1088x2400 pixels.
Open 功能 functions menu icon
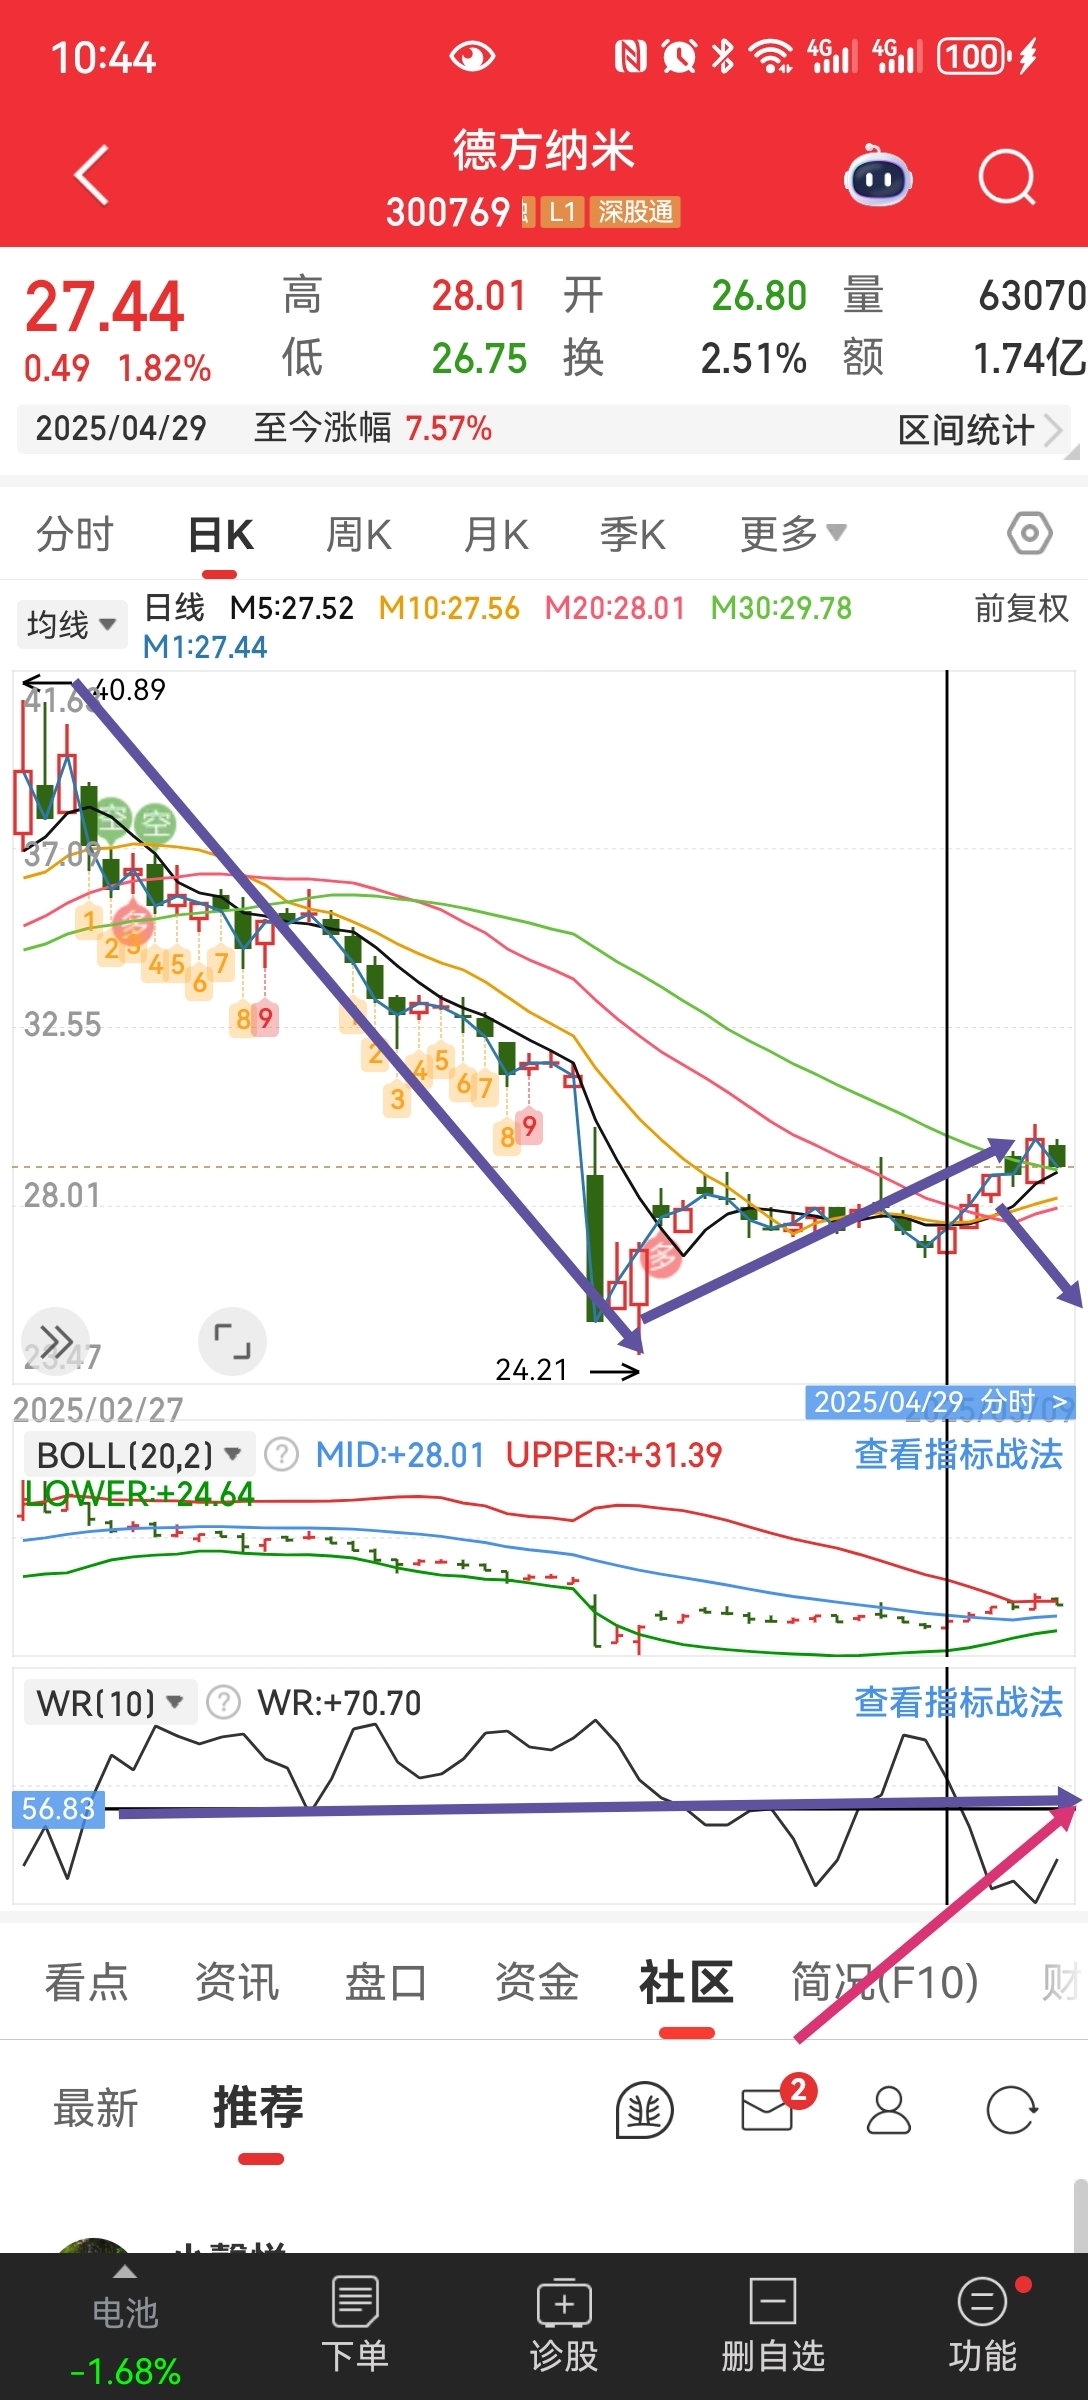coord(983,2324)
